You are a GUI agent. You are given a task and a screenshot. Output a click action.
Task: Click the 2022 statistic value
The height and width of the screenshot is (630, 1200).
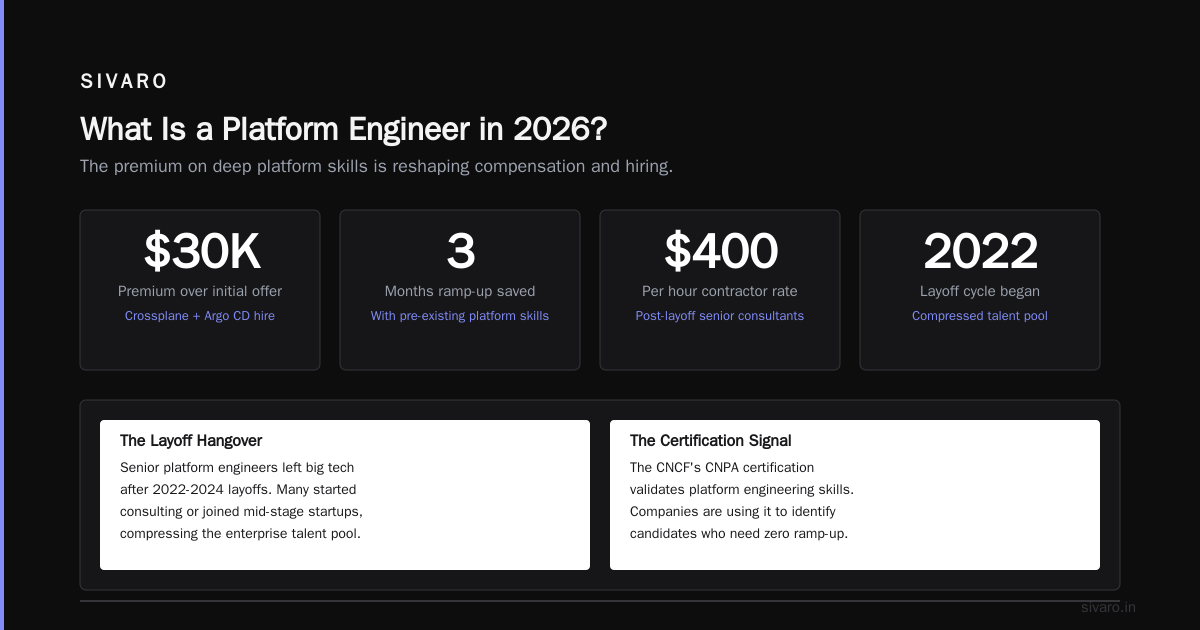[980, 251]
